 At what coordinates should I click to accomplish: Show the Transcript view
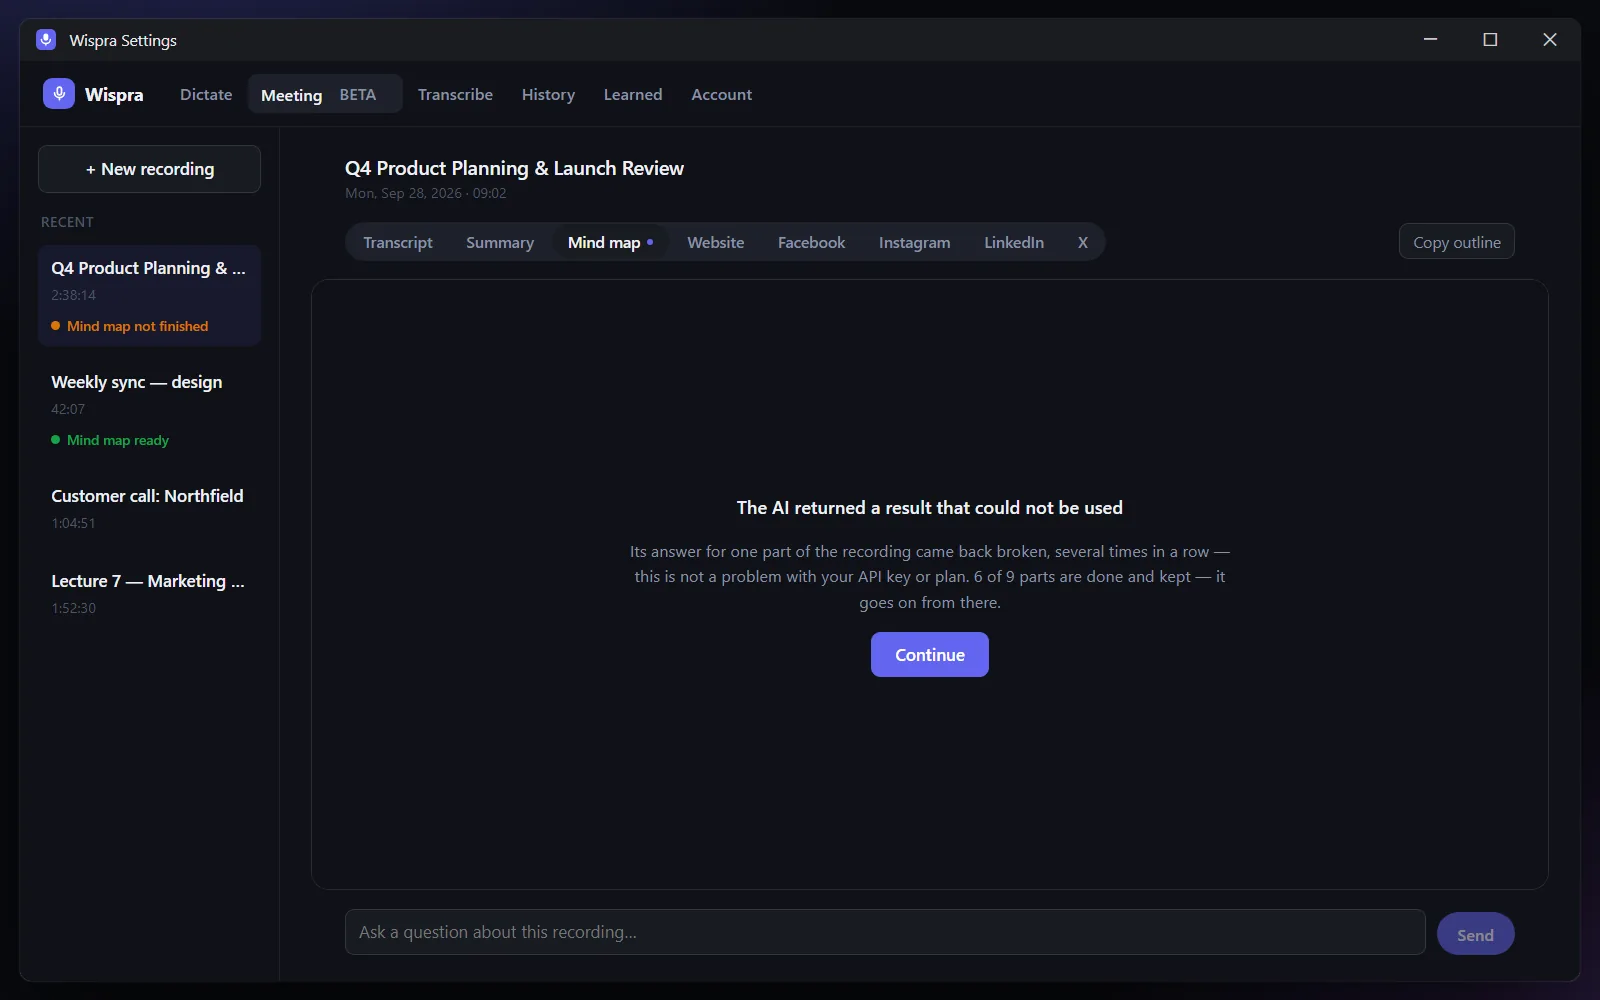click(x=398, y=242)
